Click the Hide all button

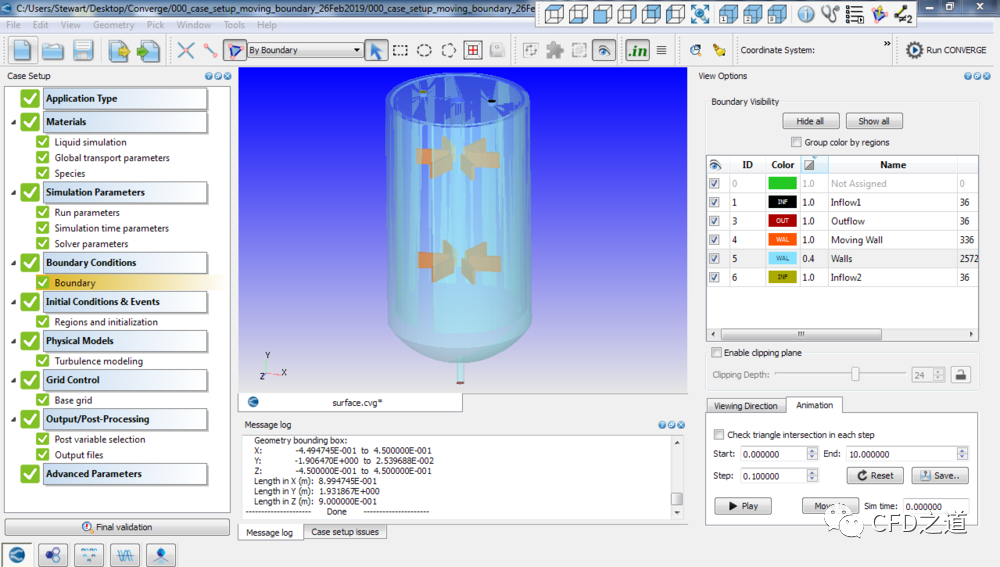pos(810,121)
